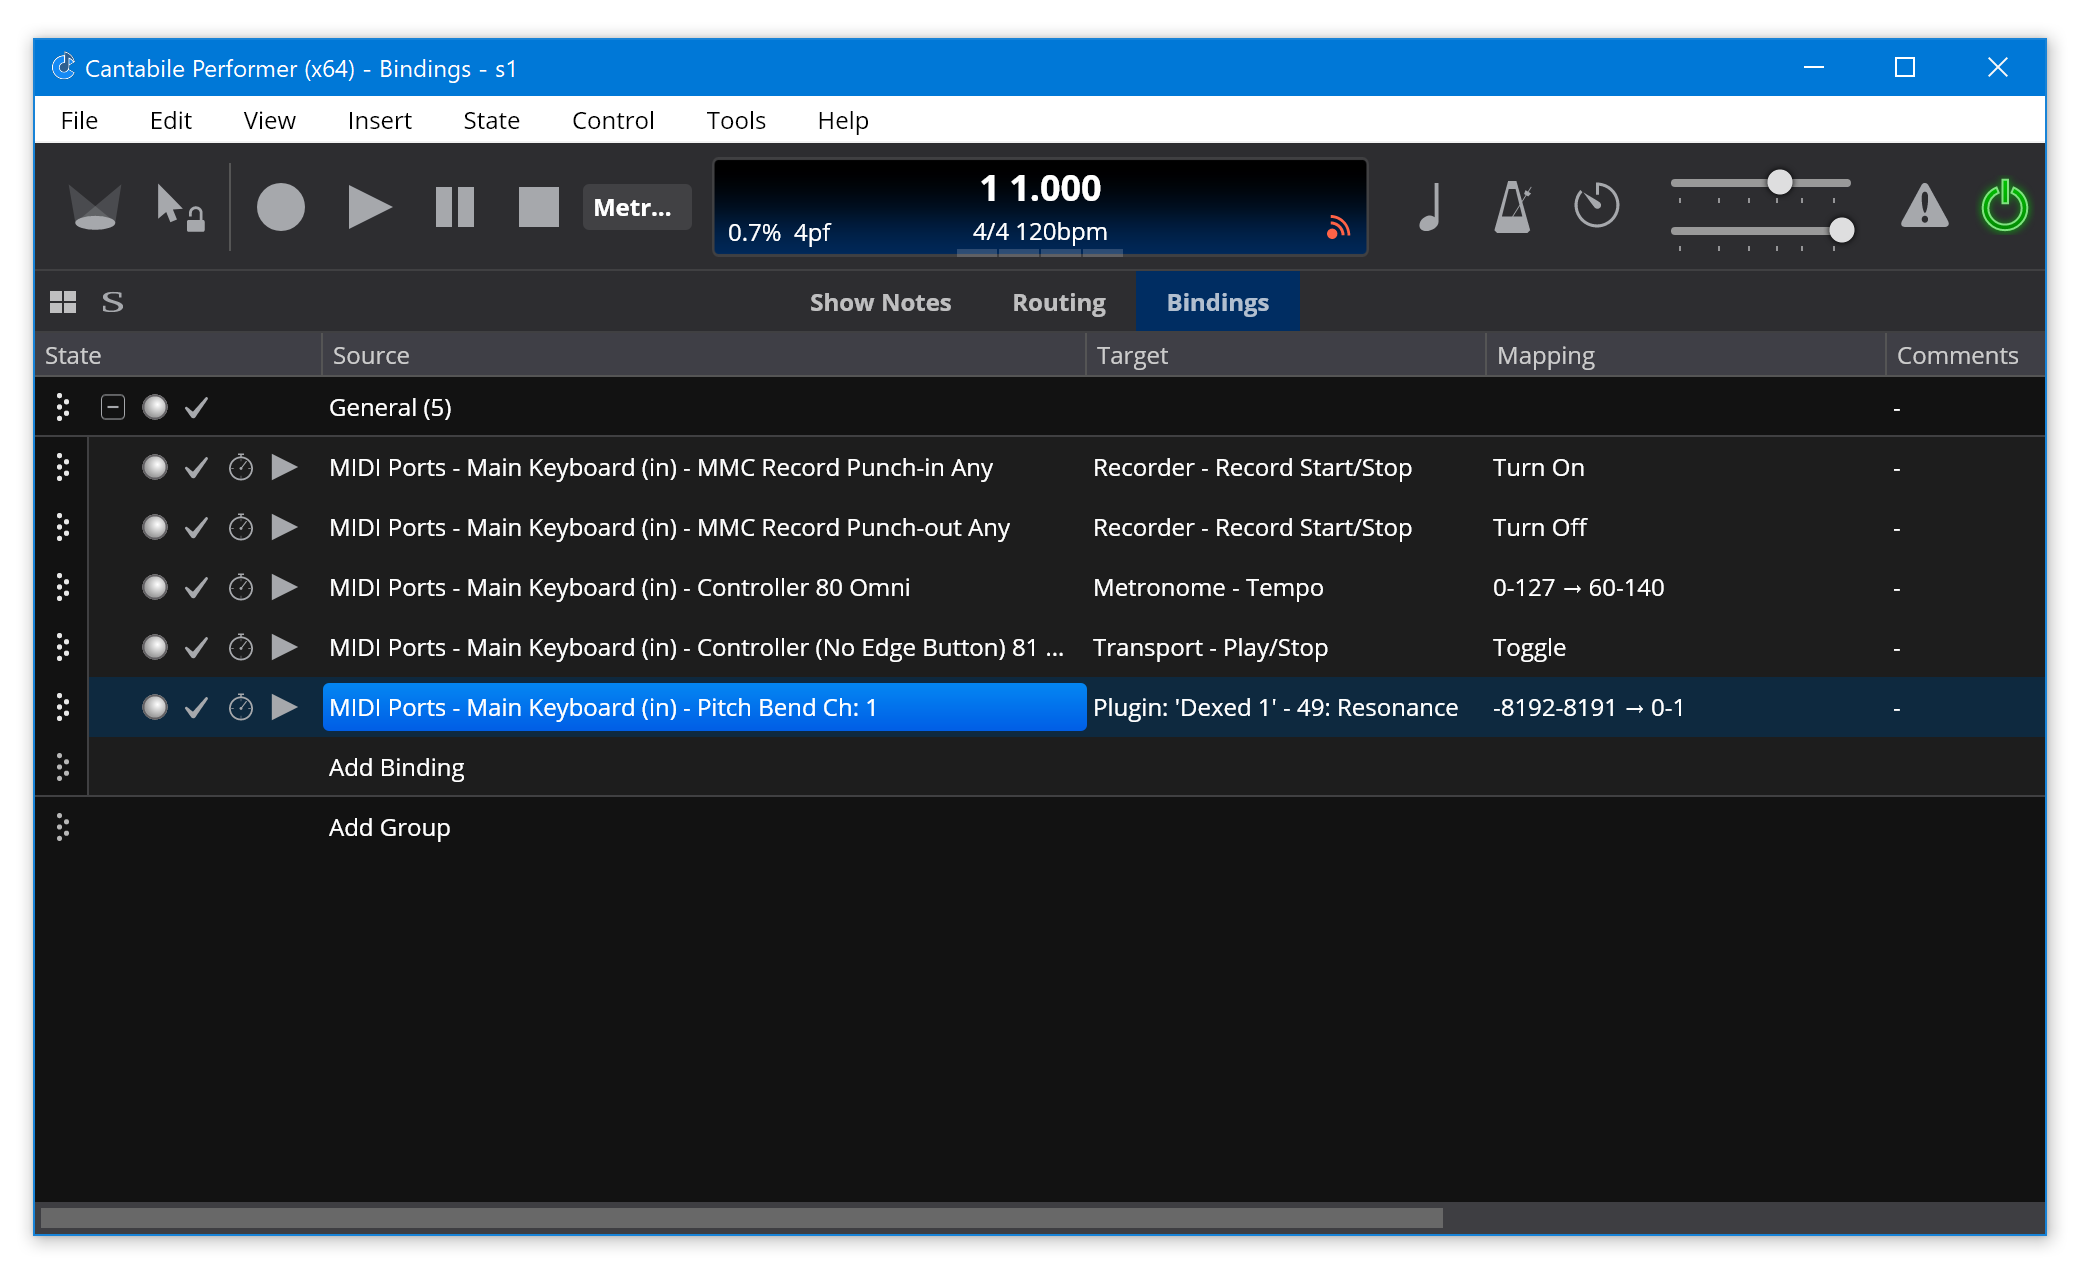The width and height of the screenshot is (2083, 1275).
Task: Open the Control menu
Action: pyautogui.click(x=613, y=120)
